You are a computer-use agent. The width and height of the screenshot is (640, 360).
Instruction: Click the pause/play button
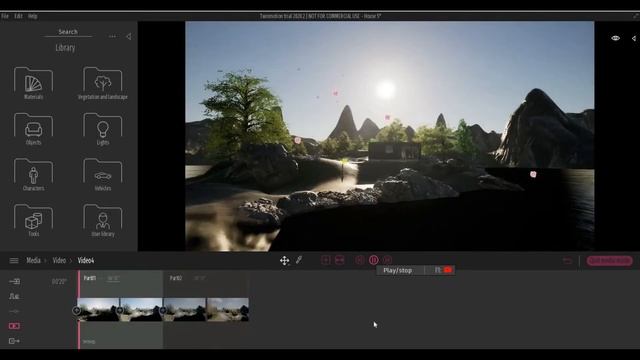373,260
